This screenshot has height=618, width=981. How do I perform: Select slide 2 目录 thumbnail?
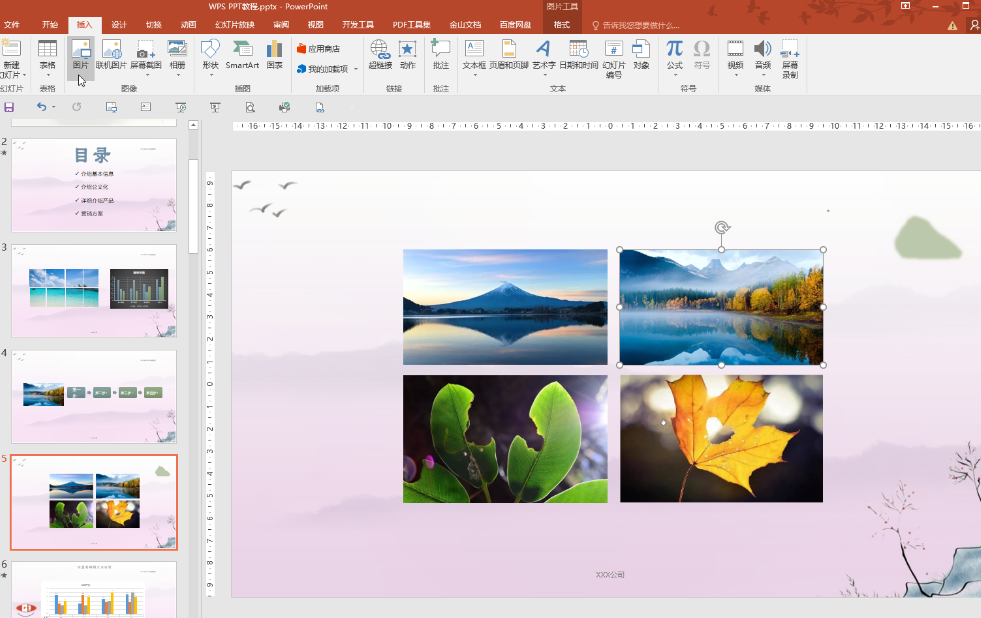[x=94, y=185]
